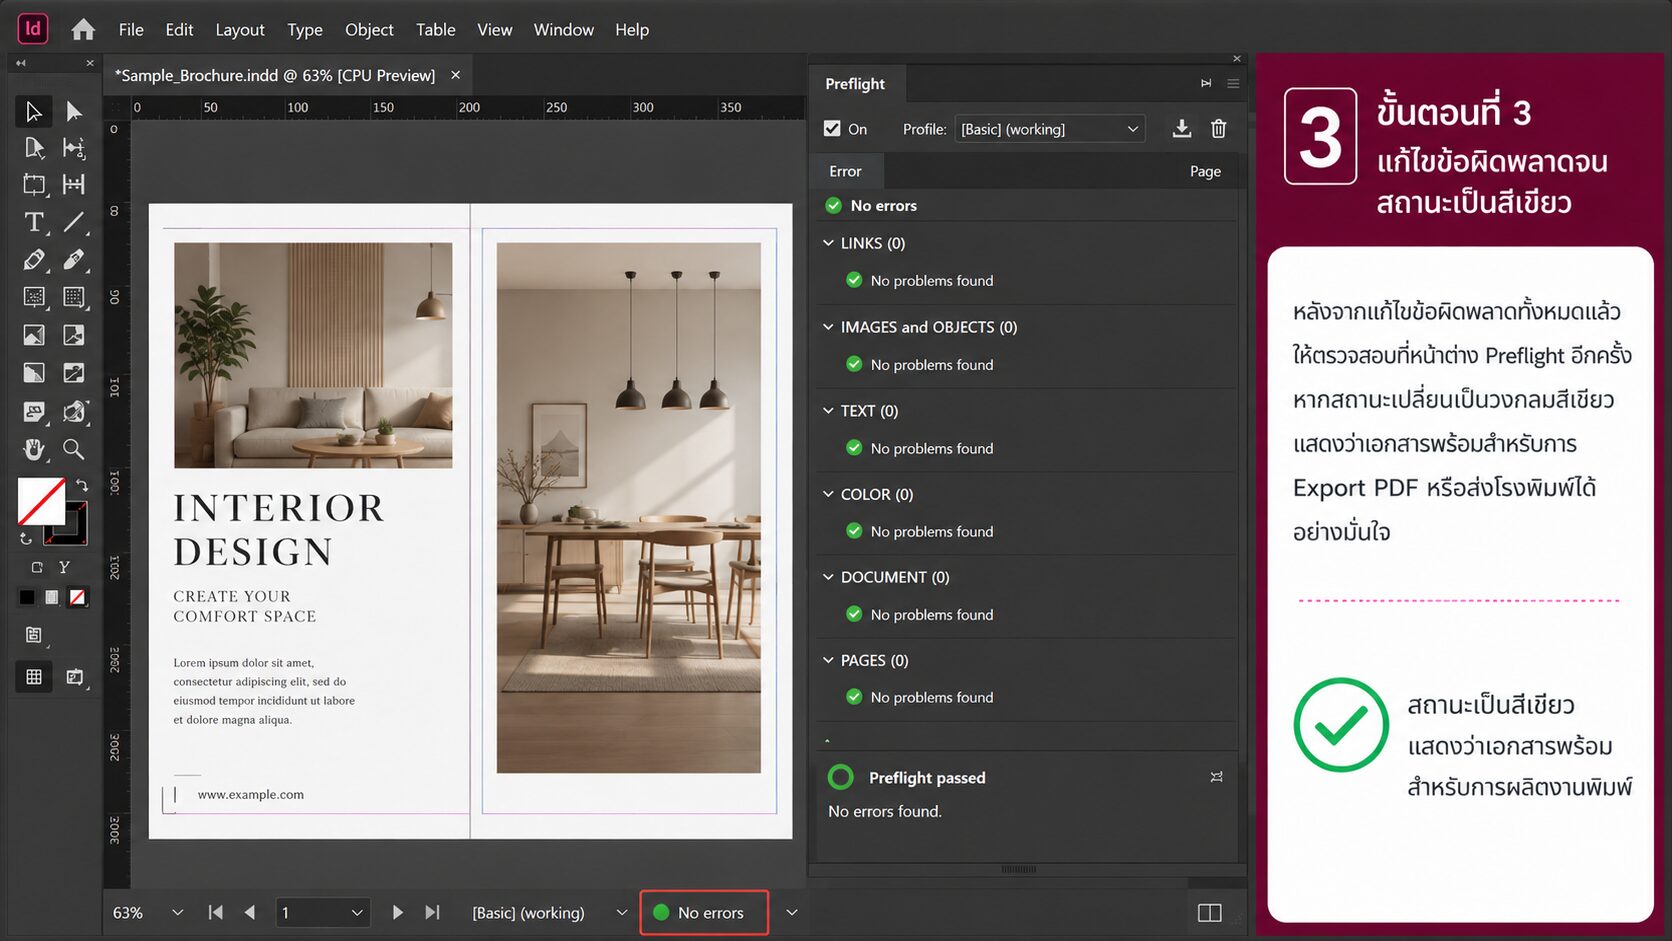1672x941 pixels.
Task: Select the Gradient Feather tool
Action: pyautogui.click(x=73, y=373)
